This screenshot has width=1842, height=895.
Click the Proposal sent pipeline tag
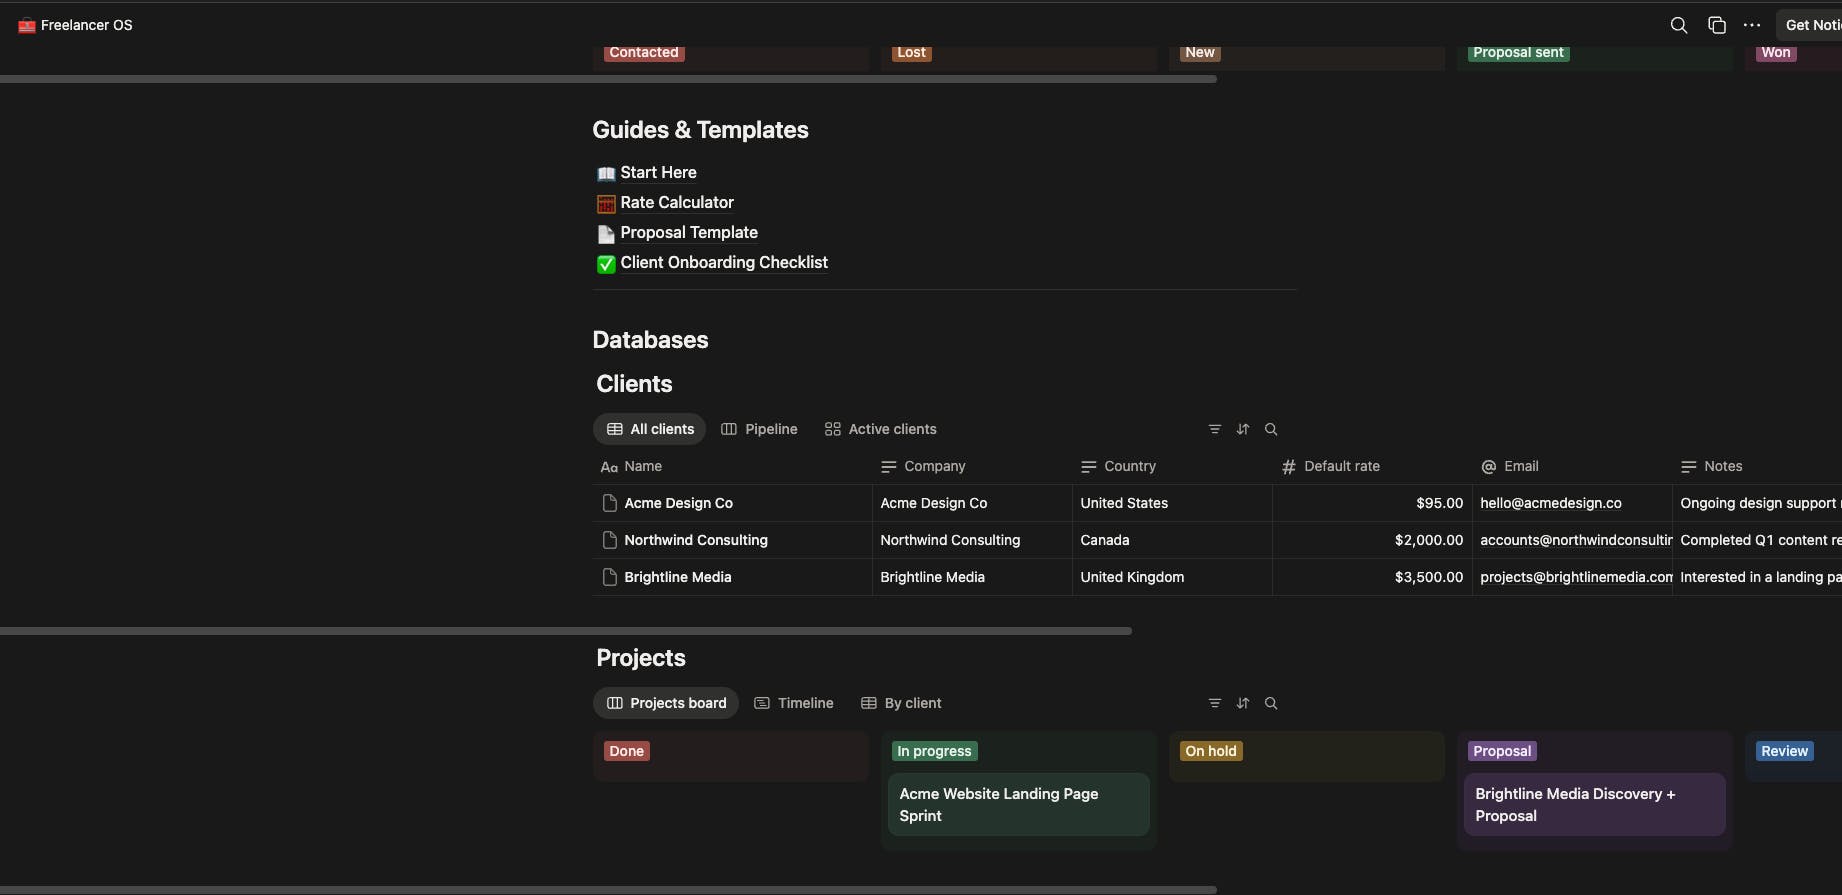(x=1518, y=53)
